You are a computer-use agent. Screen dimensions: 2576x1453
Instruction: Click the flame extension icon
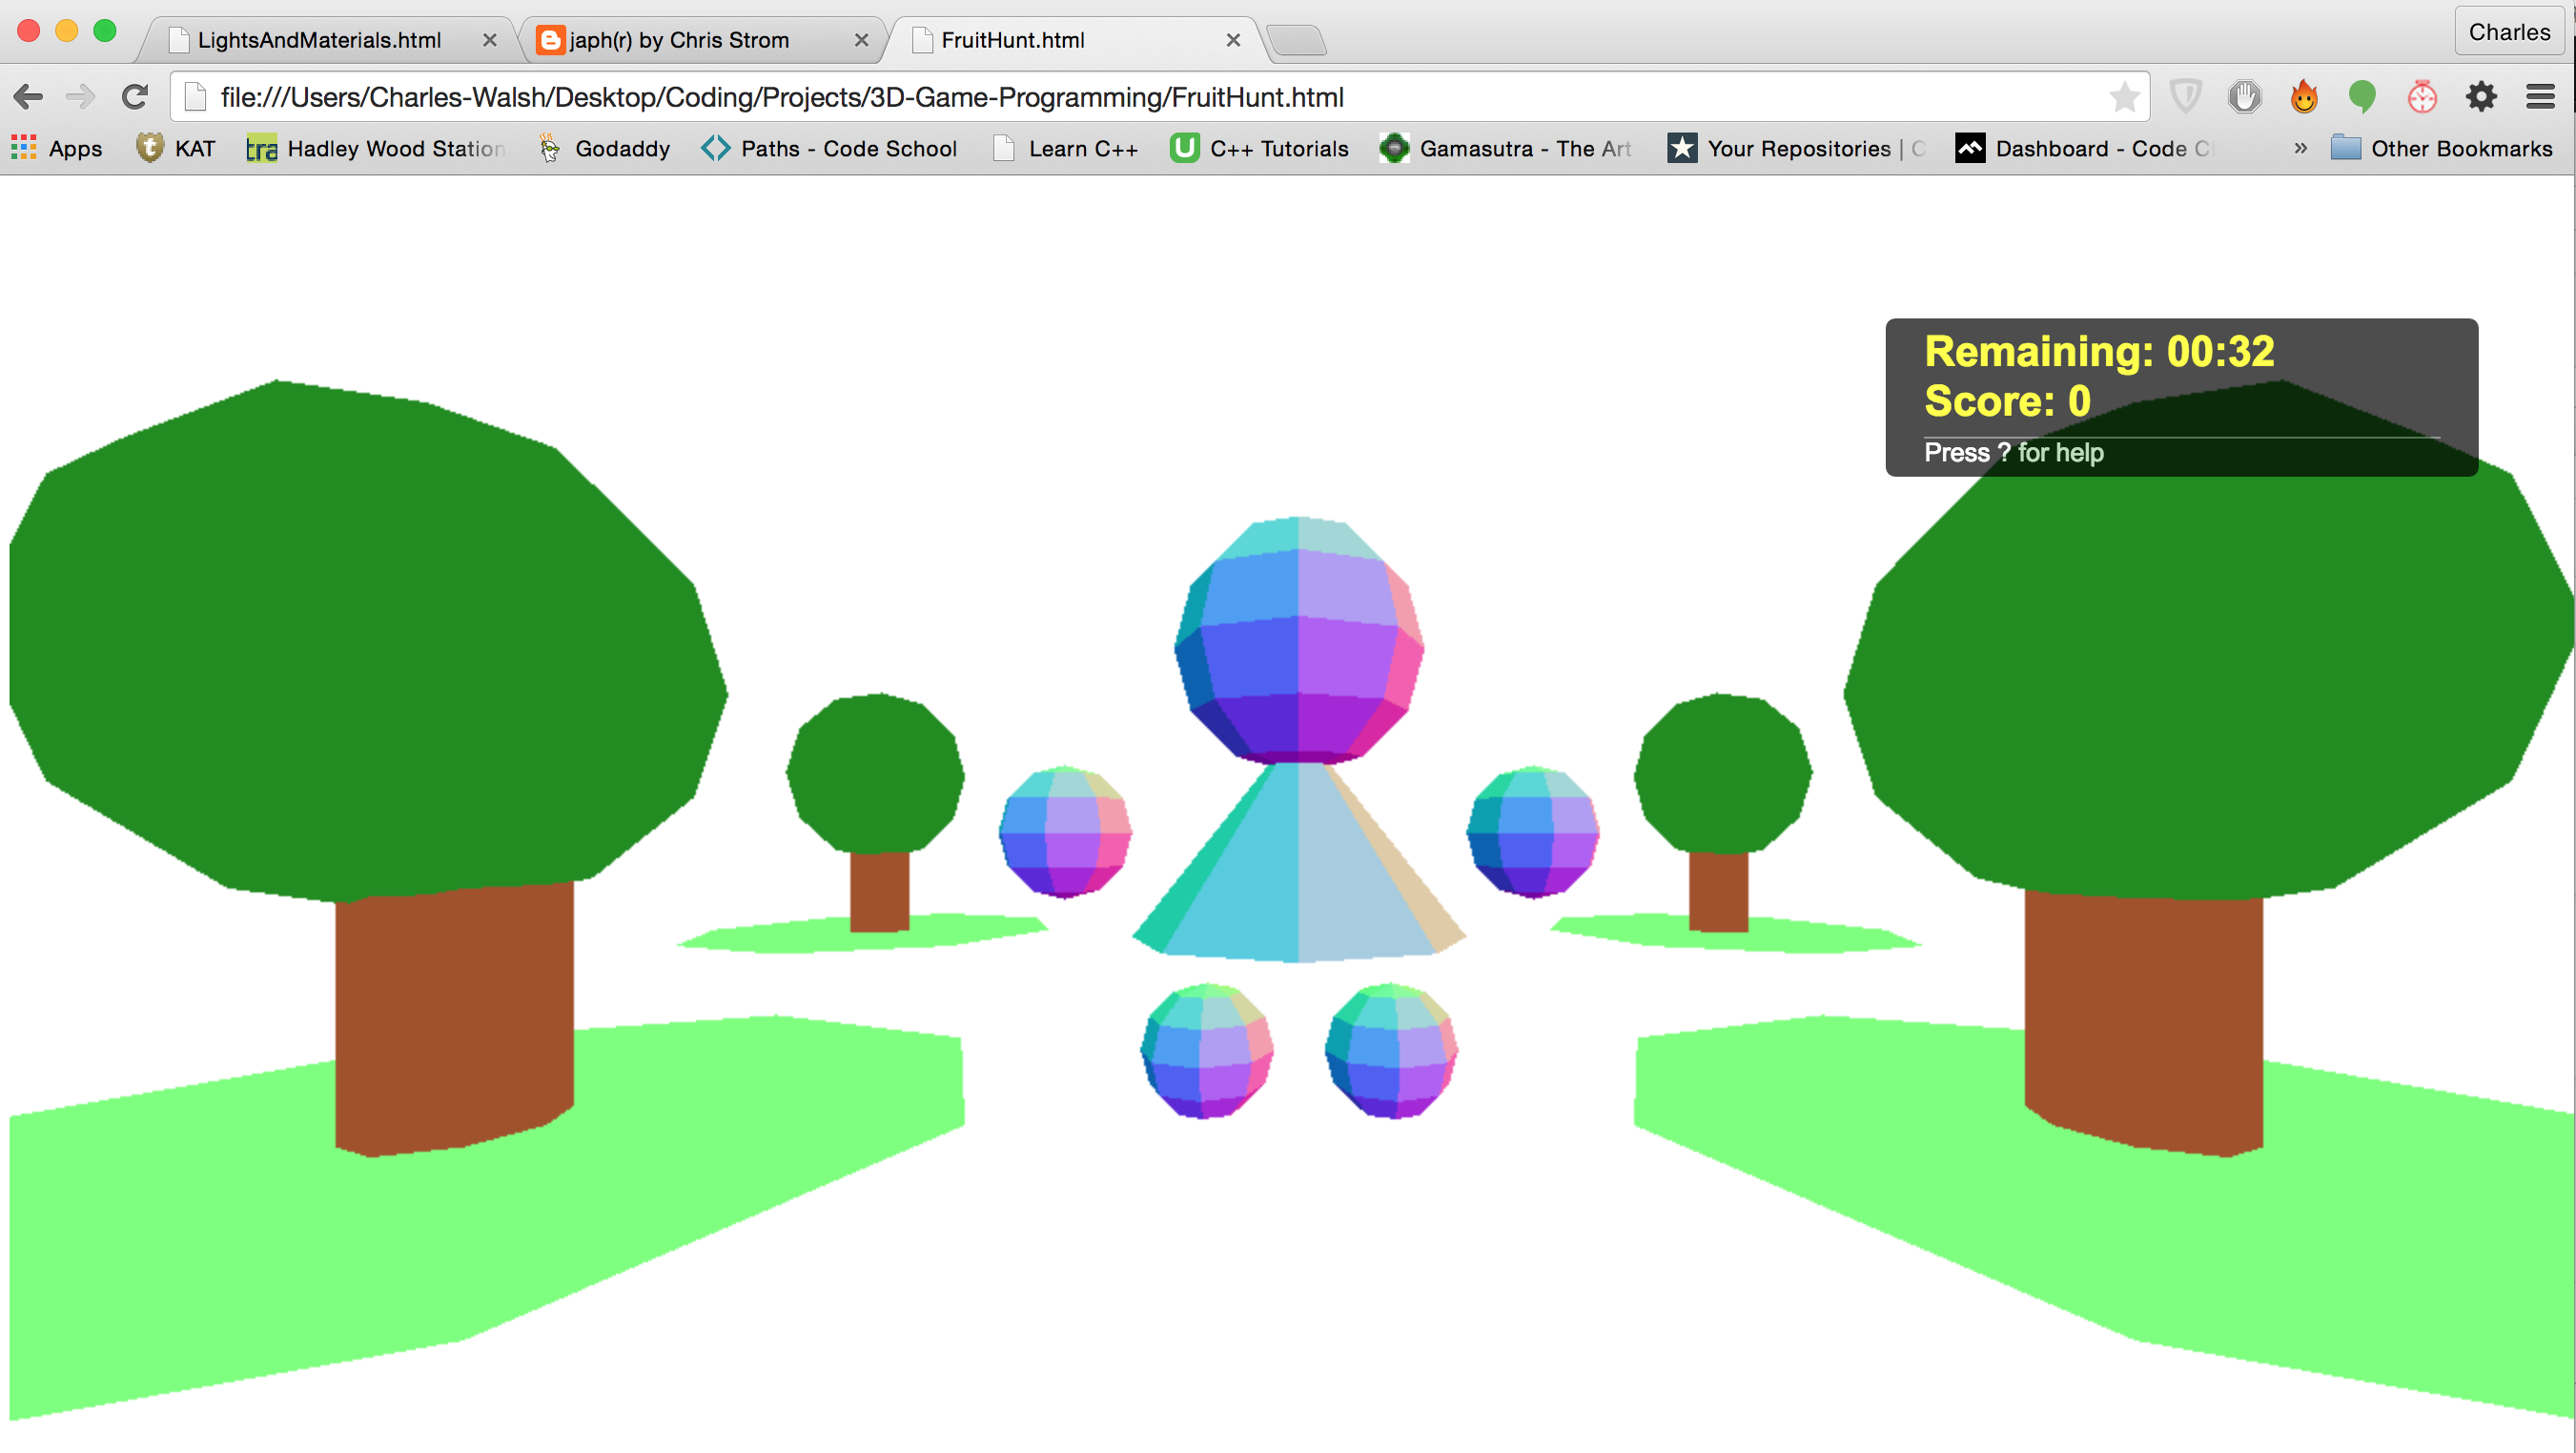(2304, 97)
